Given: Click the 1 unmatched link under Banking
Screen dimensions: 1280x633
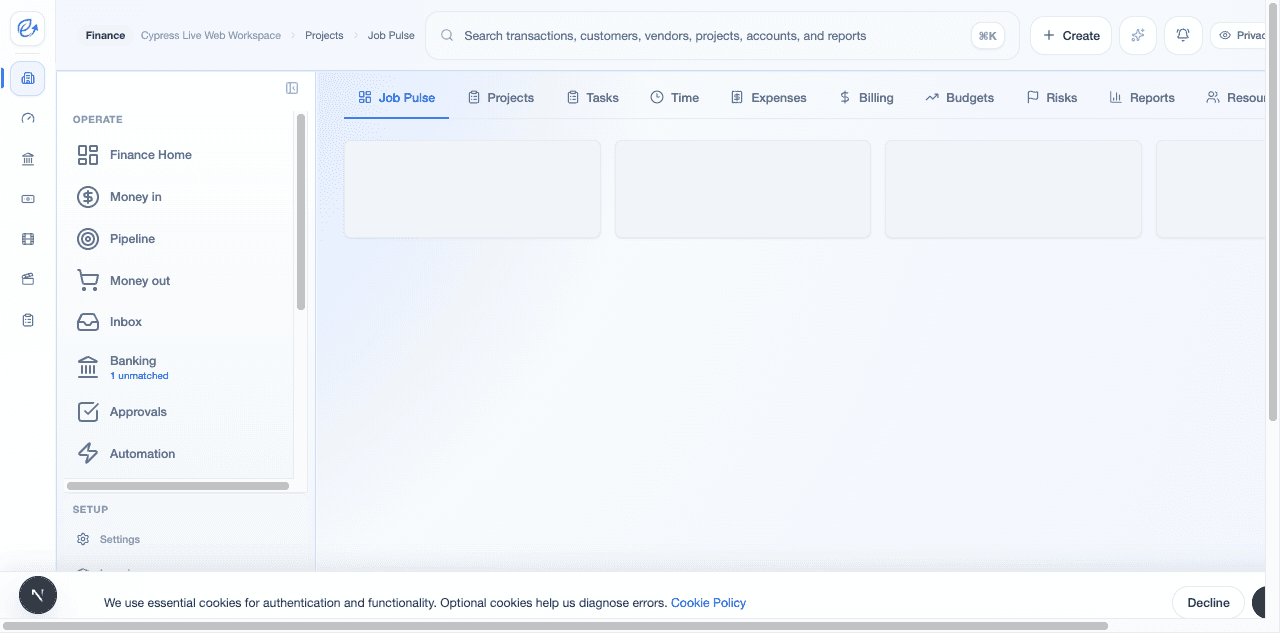Looking at the screenshot, I should point(139,376).
